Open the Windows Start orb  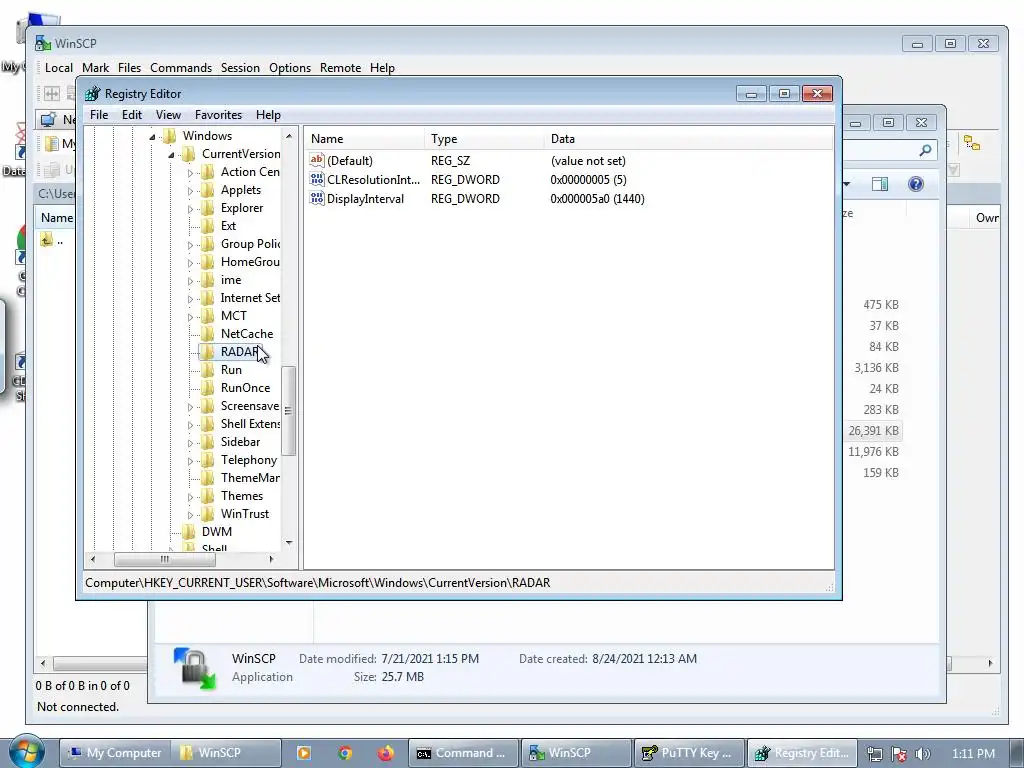[26, 752]
